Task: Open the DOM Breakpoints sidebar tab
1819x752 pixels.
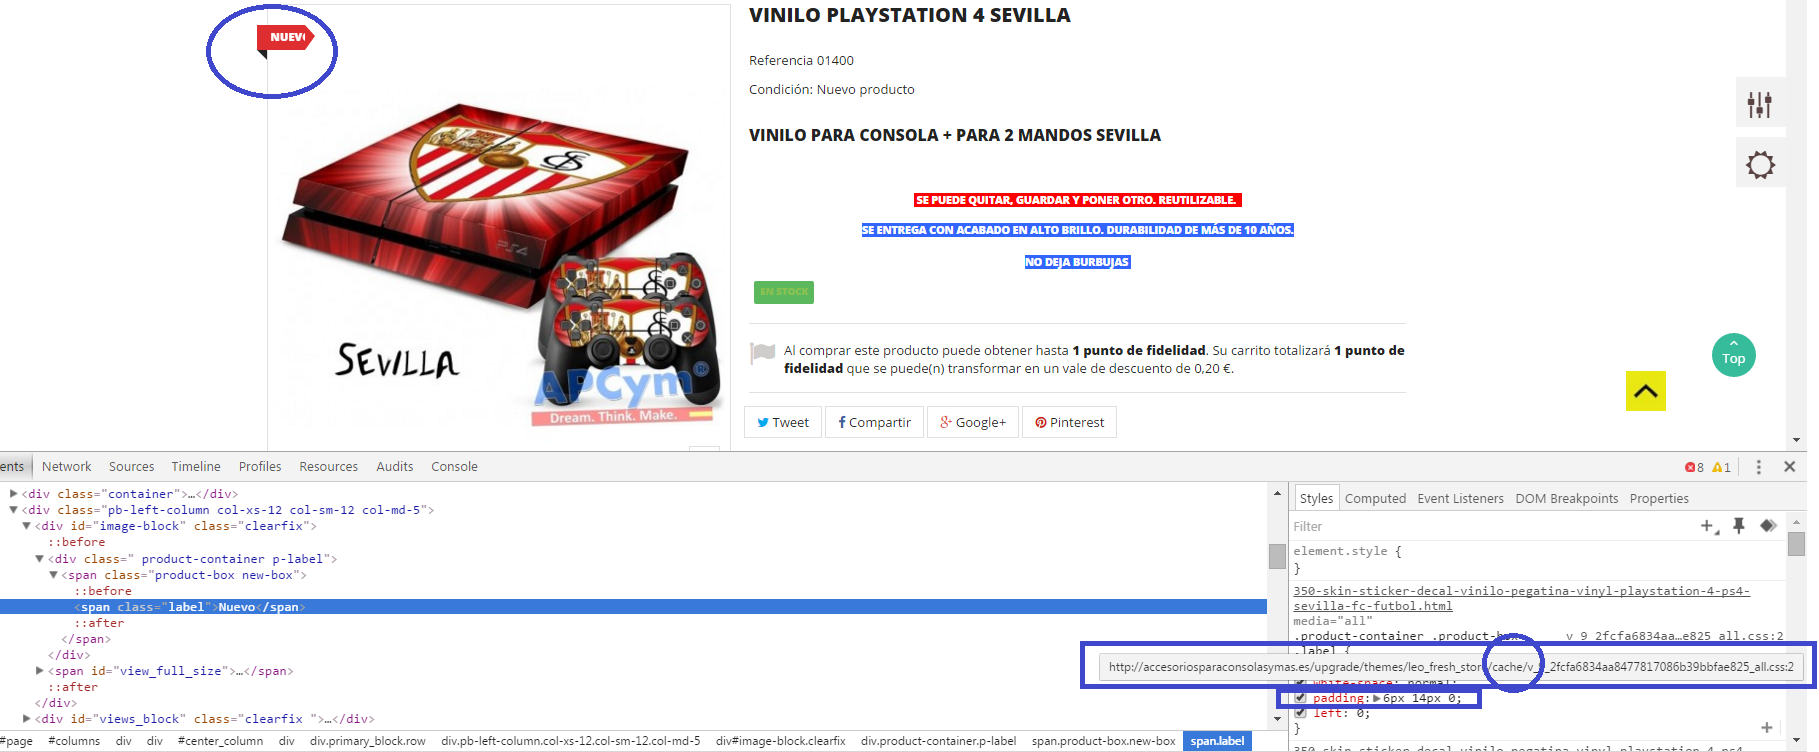Action: click(x=1566, y=499)
